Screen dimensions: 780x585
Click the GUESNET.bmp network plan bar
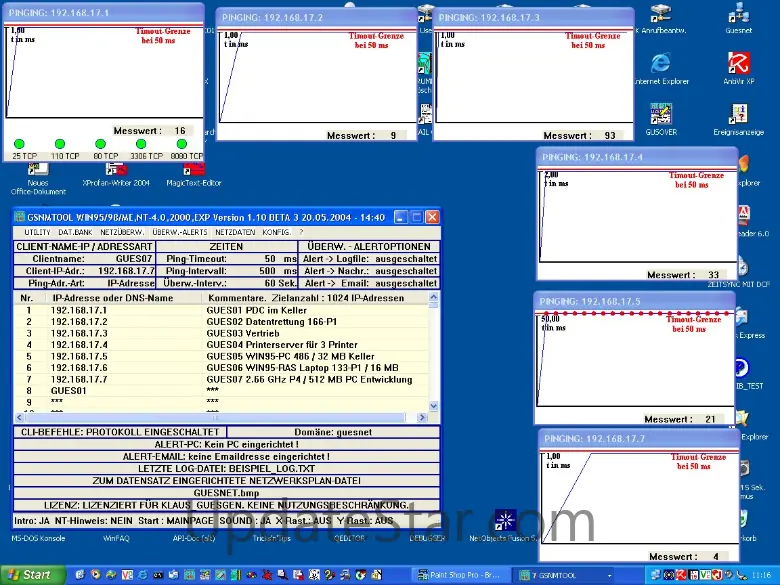click(226, 493)
